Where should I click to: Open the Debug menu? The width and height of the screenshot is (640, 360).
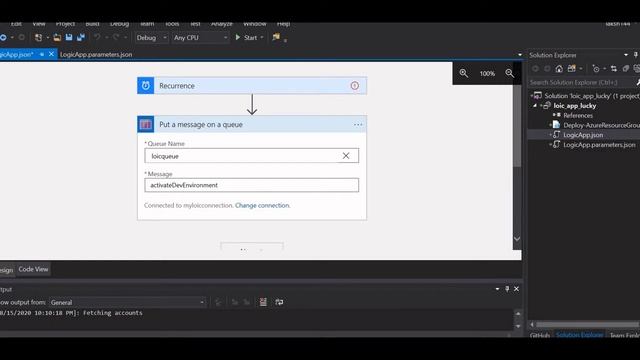tap(120, 24)
